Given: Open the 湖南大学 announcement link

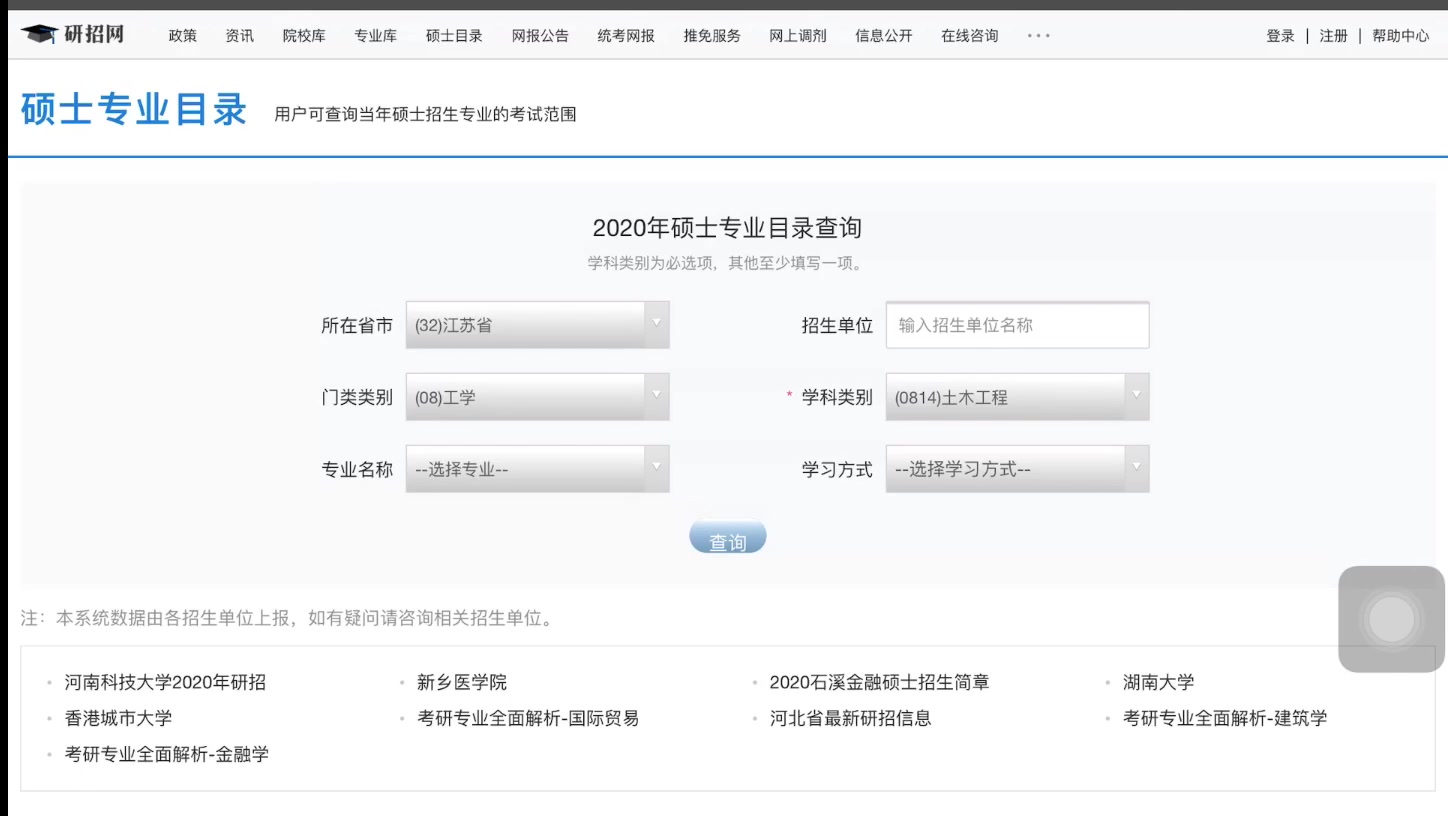Looking at the screenshot, I should (x=1157, y=682).
